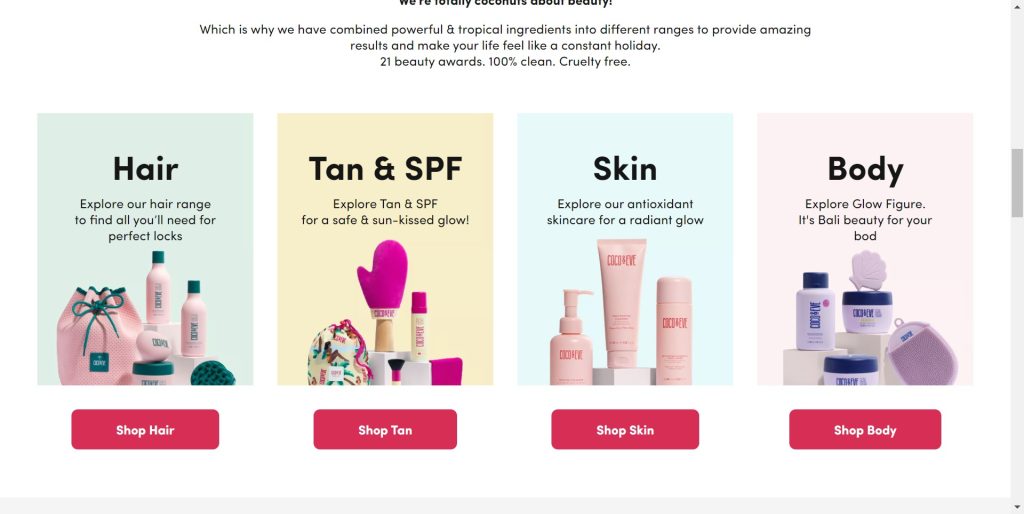Select the Skin category heading
The image size is (1024, 514).
coord(625,169)
